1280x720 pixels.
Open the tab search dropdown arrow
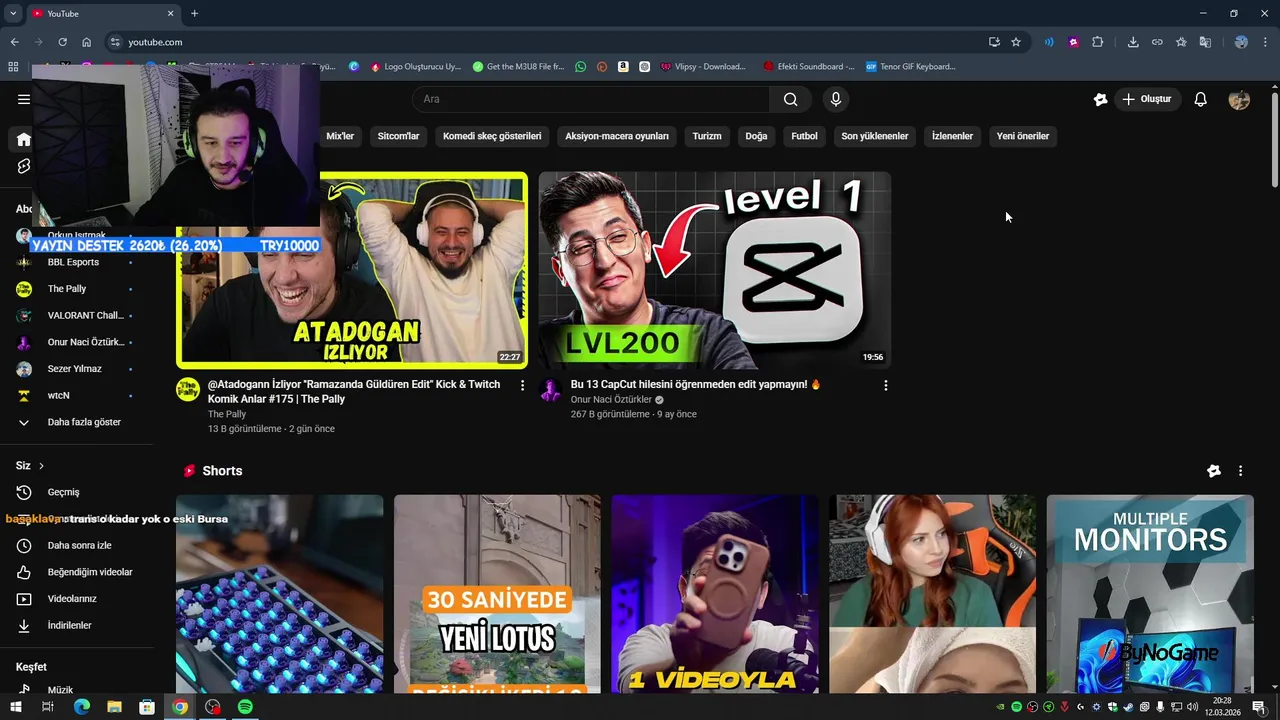(x=13, y=13)
